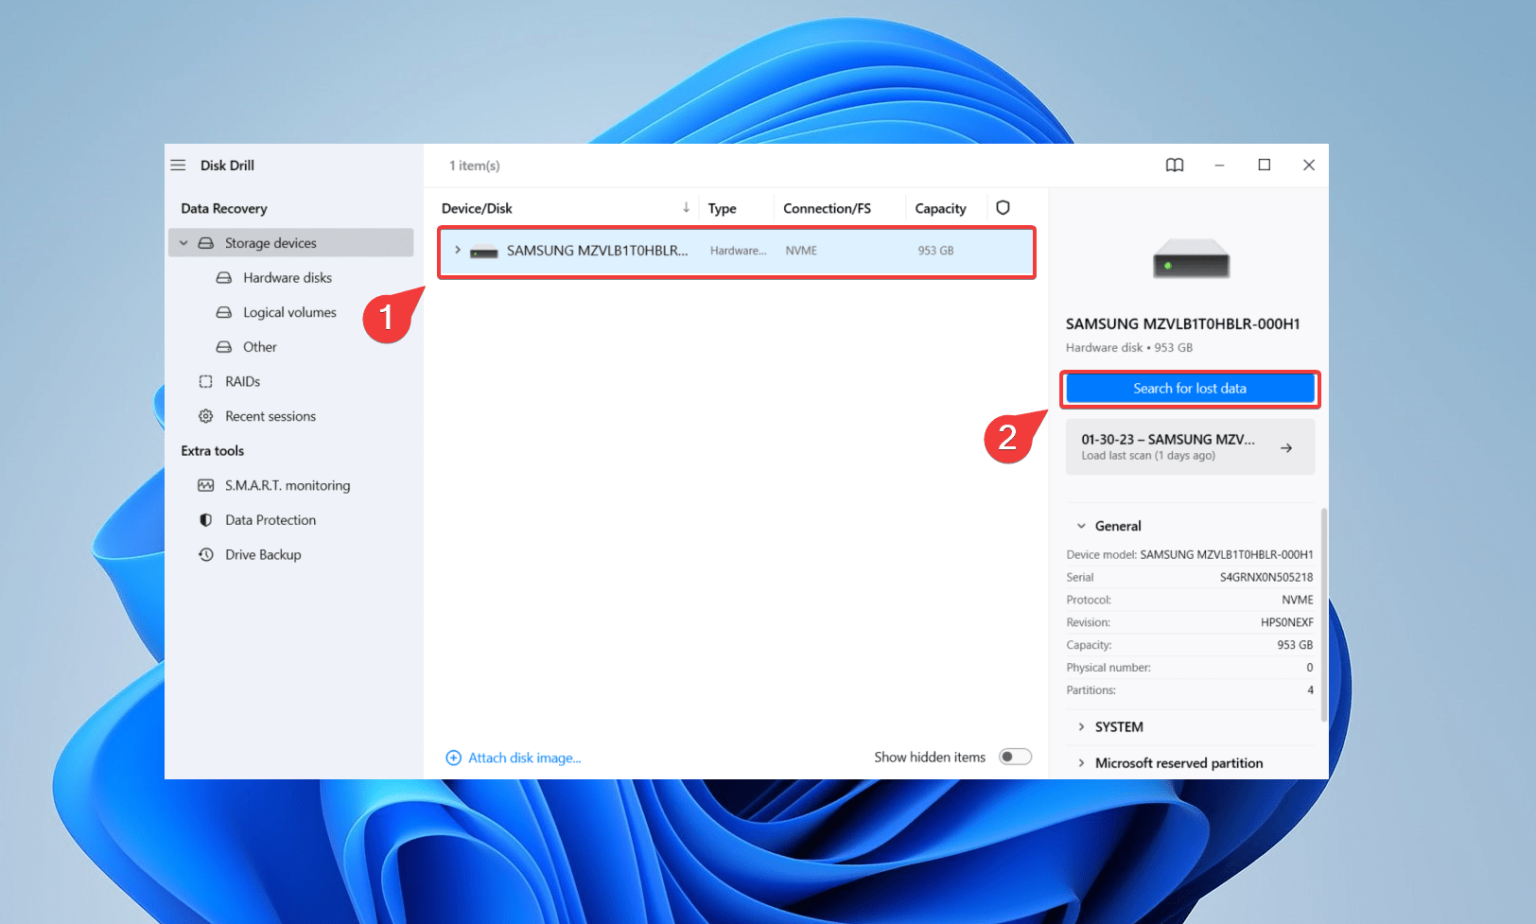Image resolution: width=1536 pixels, height=924 pixels.
Task: Open the hamburger menu next to Disk Drill
Action: pos(177,165)
